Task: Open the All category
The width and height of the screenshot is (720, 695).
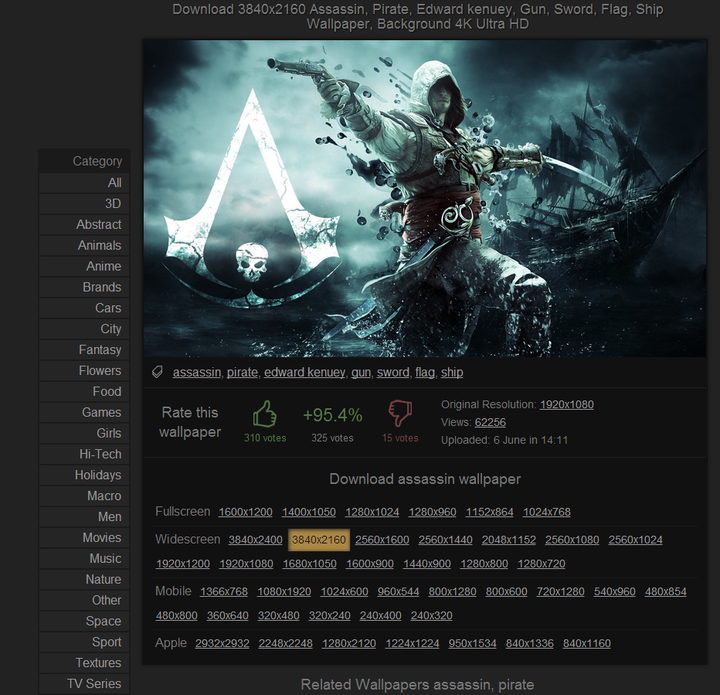Action: 84,183
